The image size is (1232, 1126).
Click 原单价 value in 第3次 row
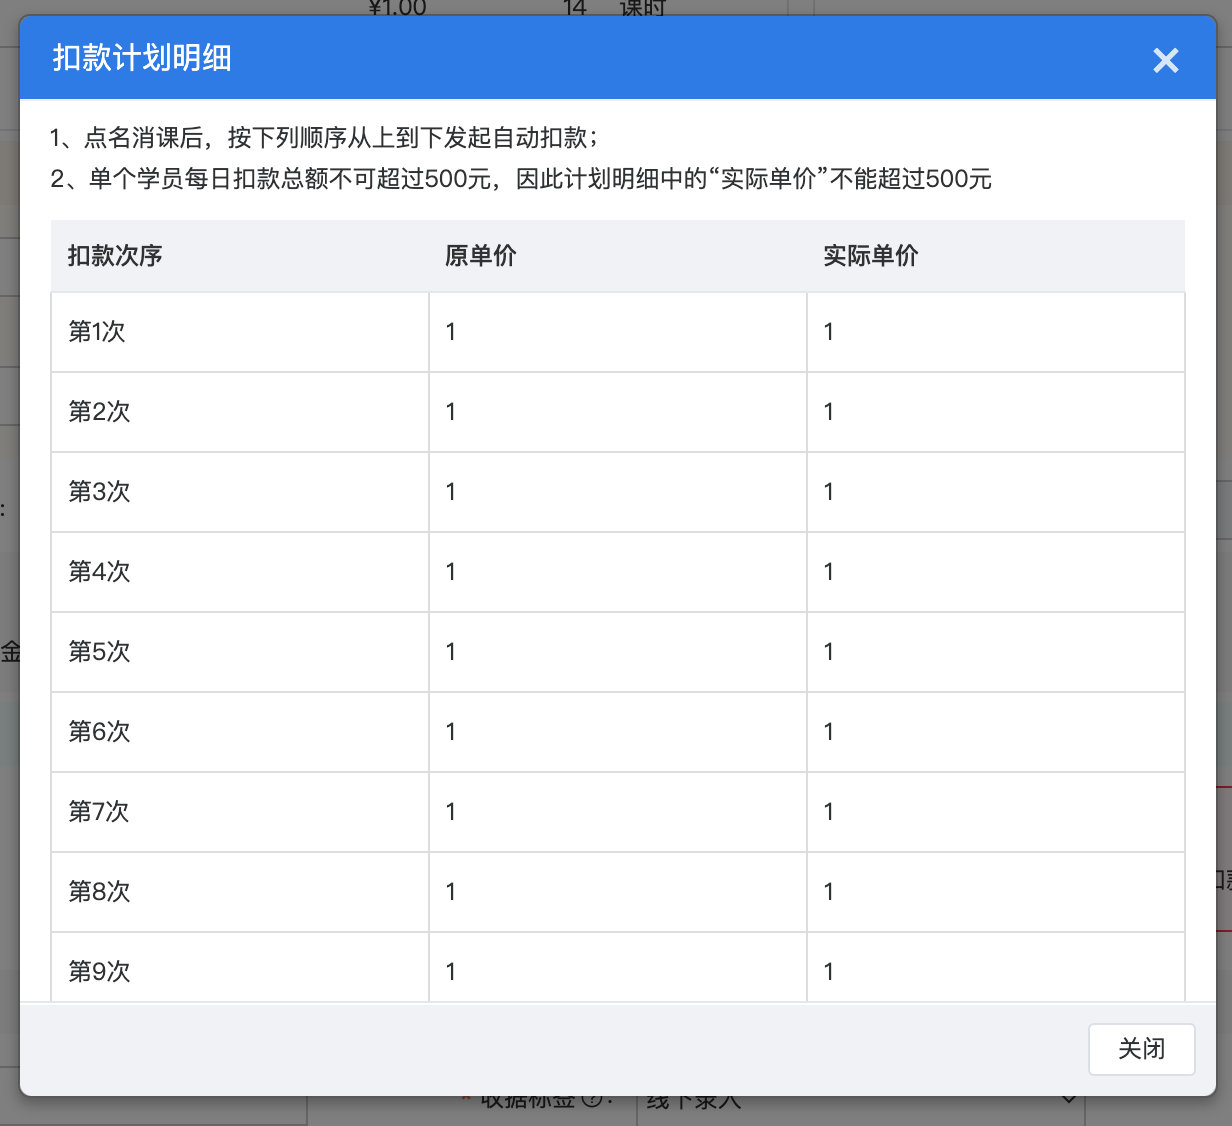(451, 492)
